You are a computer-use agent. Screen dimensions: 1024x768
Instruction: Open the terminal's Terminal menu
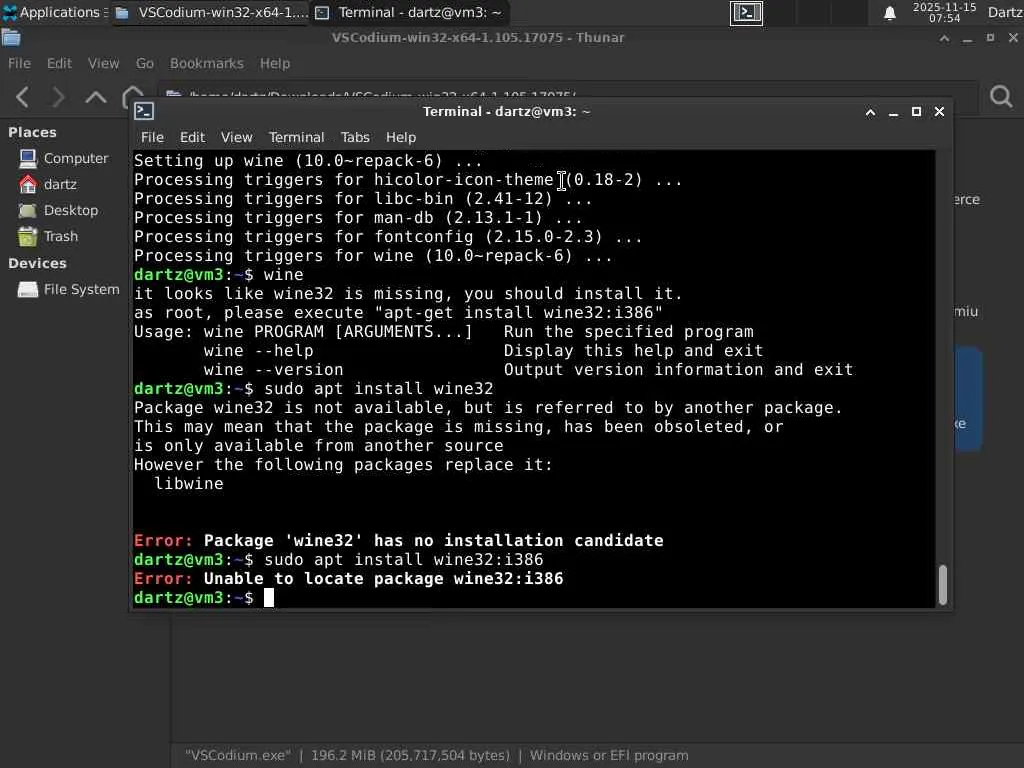296,137
